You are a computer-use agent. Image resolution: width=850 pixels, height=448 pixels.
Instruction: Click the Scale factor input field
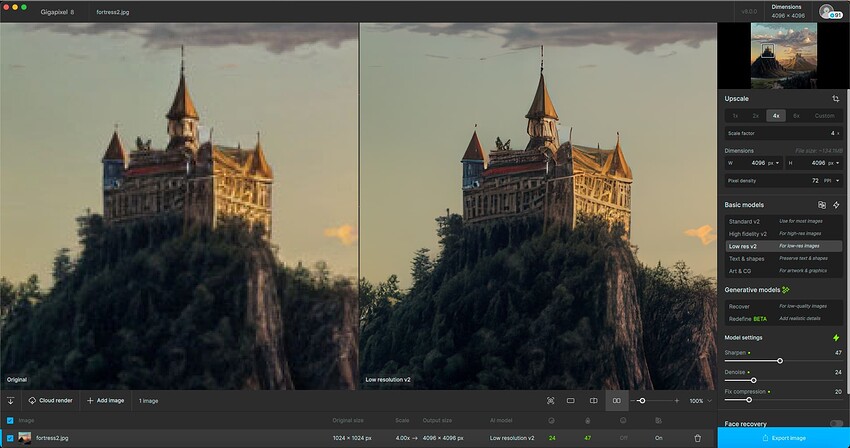point(784,133)
